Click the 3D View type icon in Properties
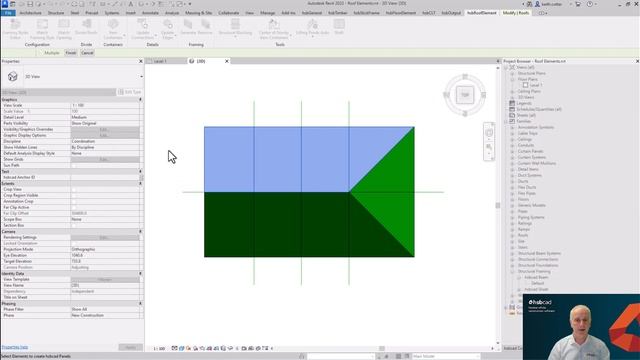This screenshot has height=360, width=640. pyautogui.click(x=13, y=76)
